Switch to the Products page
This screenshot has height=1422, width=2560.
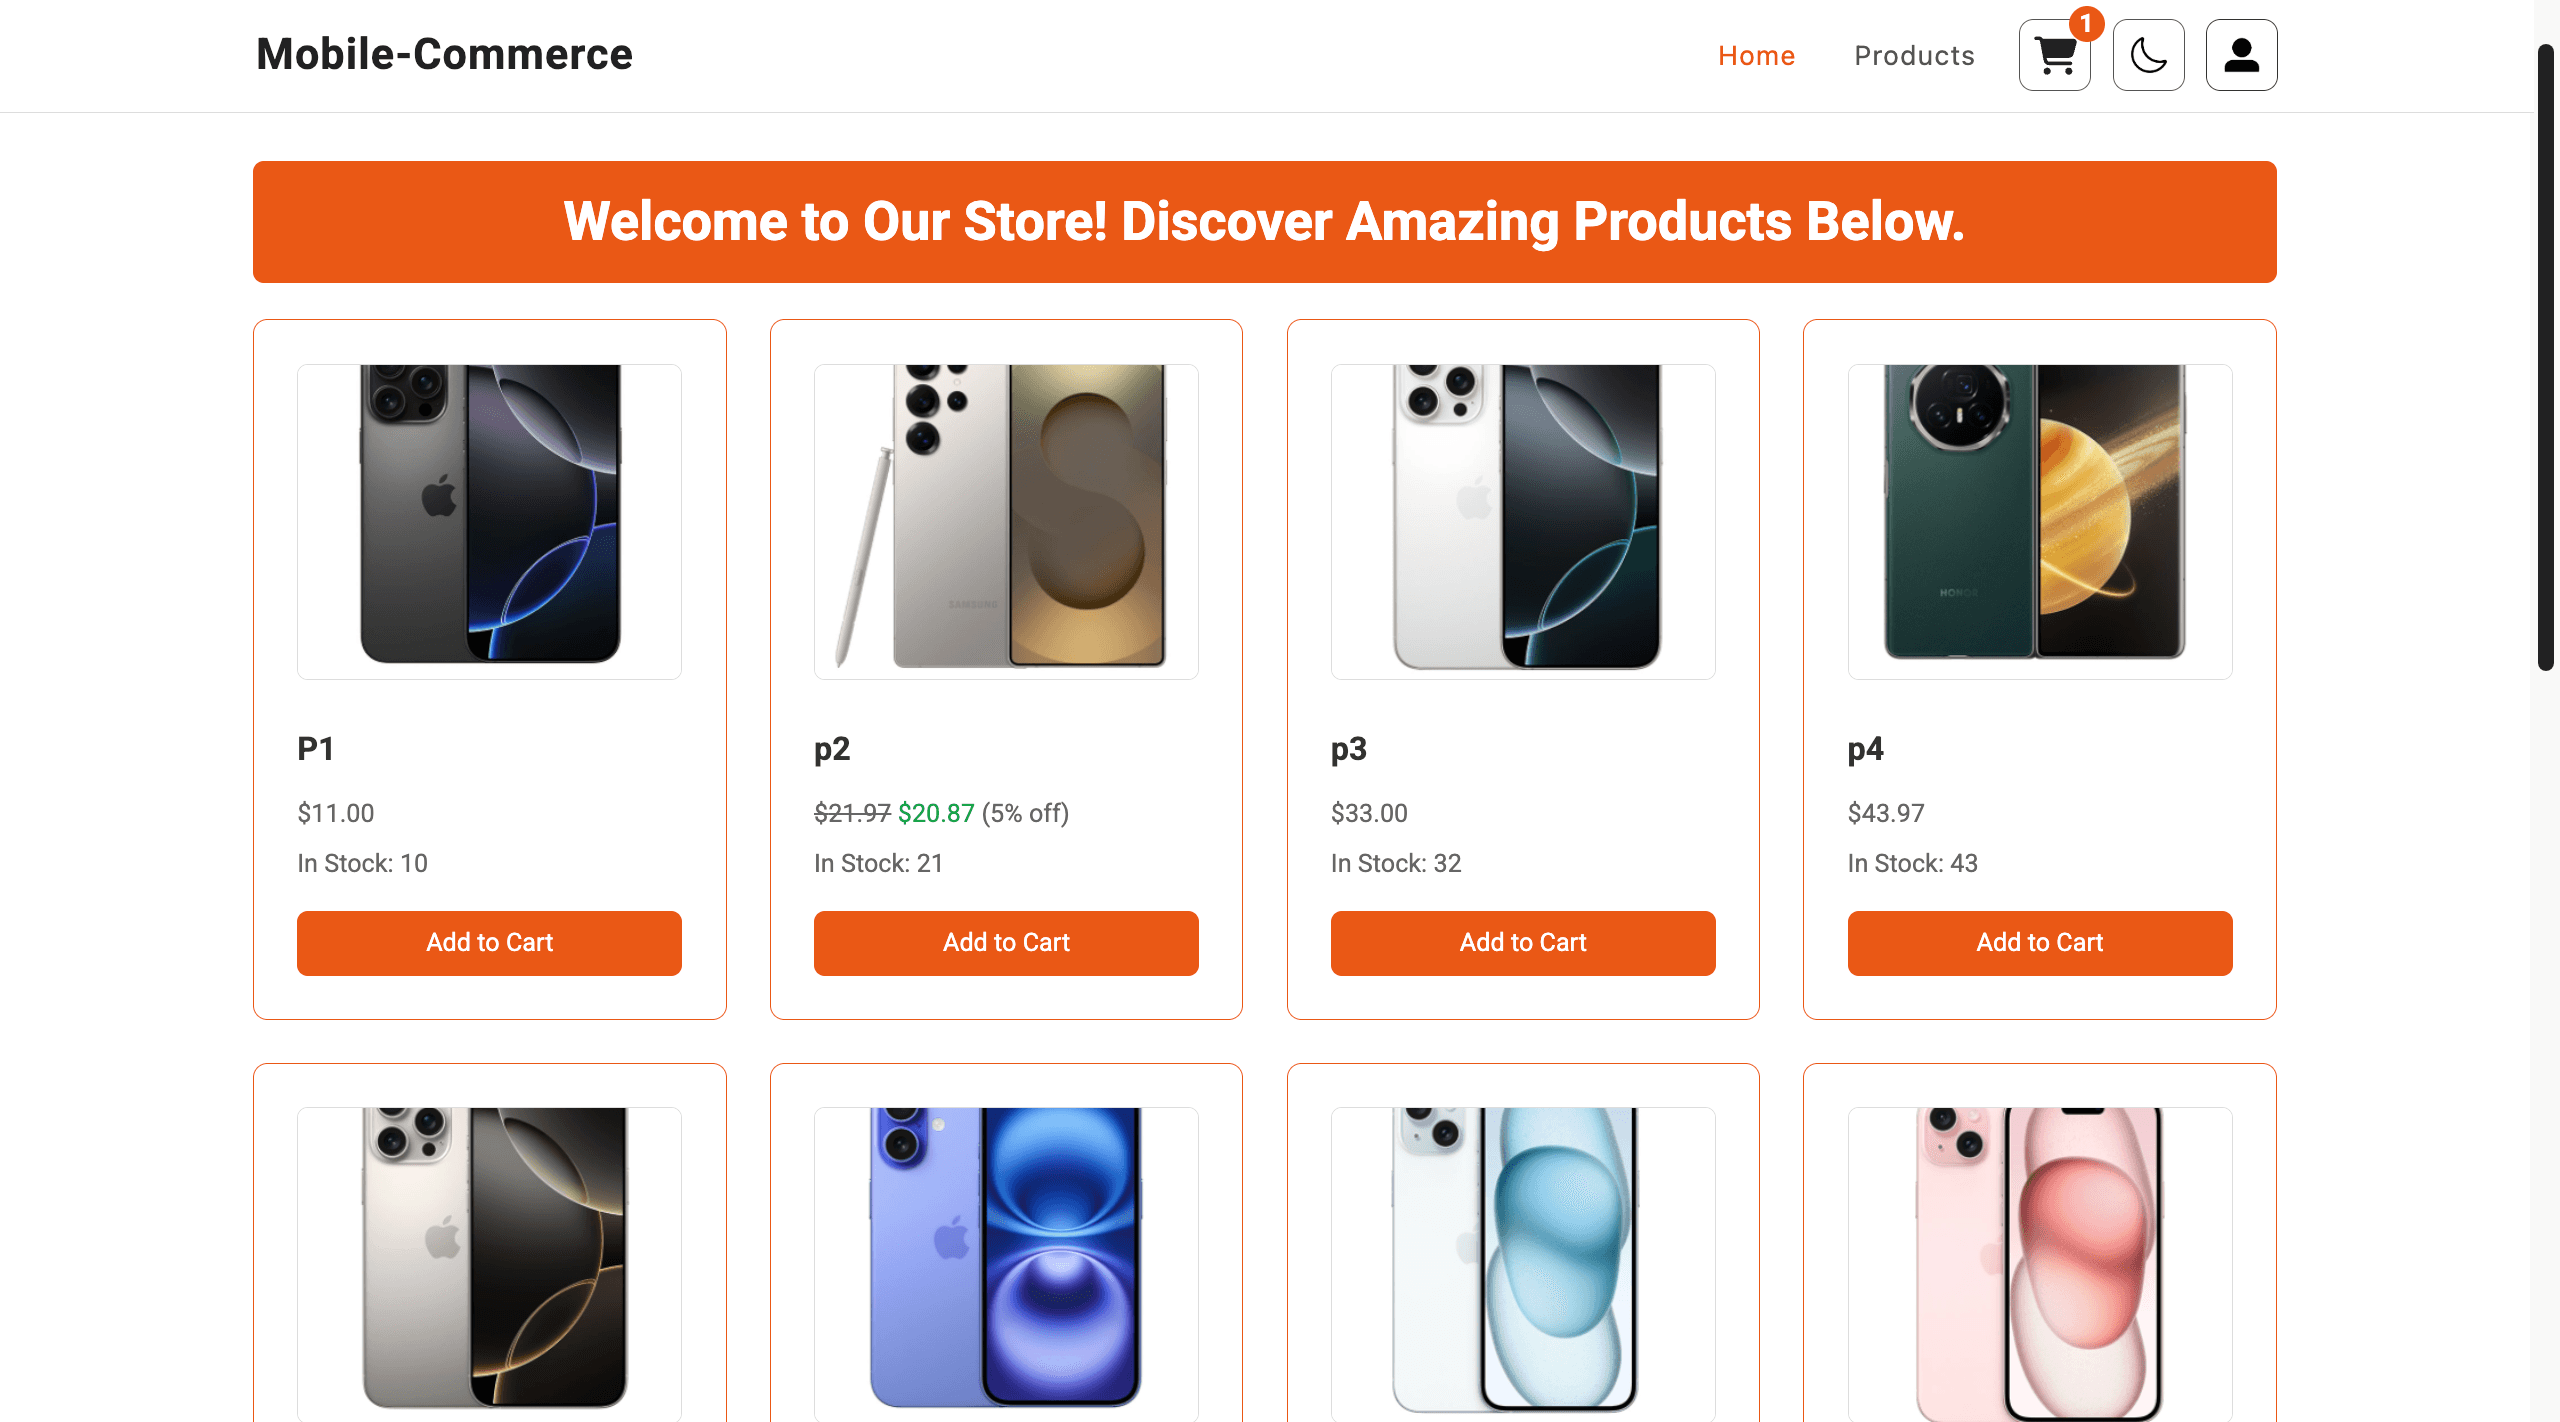(1913, 55)
